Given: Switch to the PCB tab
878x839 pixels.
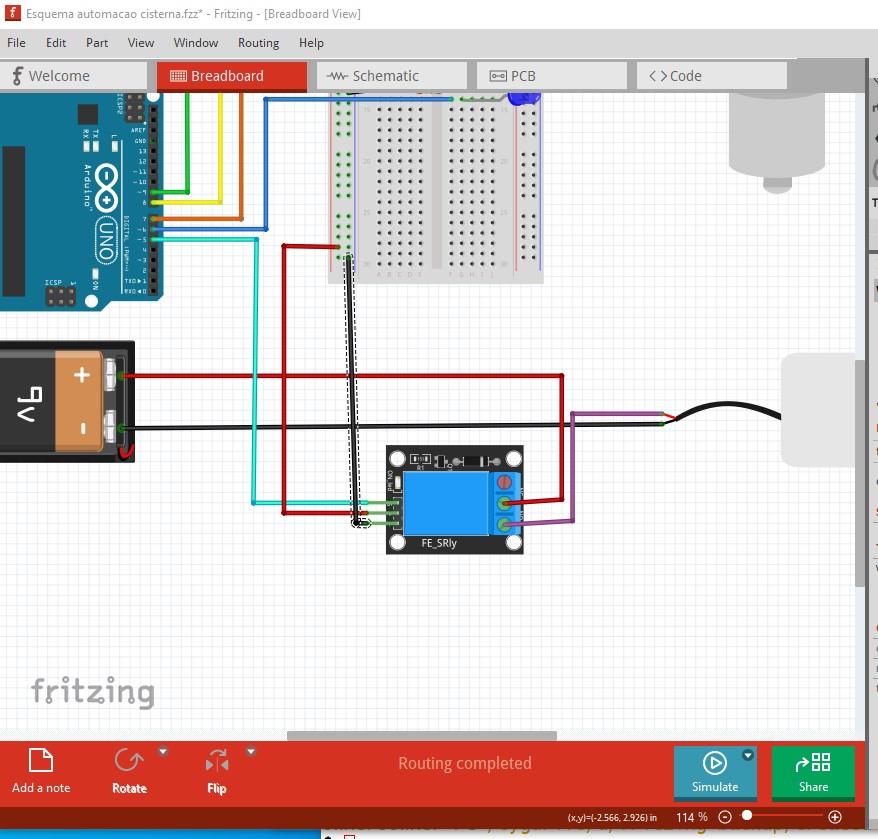Looking at the screenshot, I should tap(552, 76).
